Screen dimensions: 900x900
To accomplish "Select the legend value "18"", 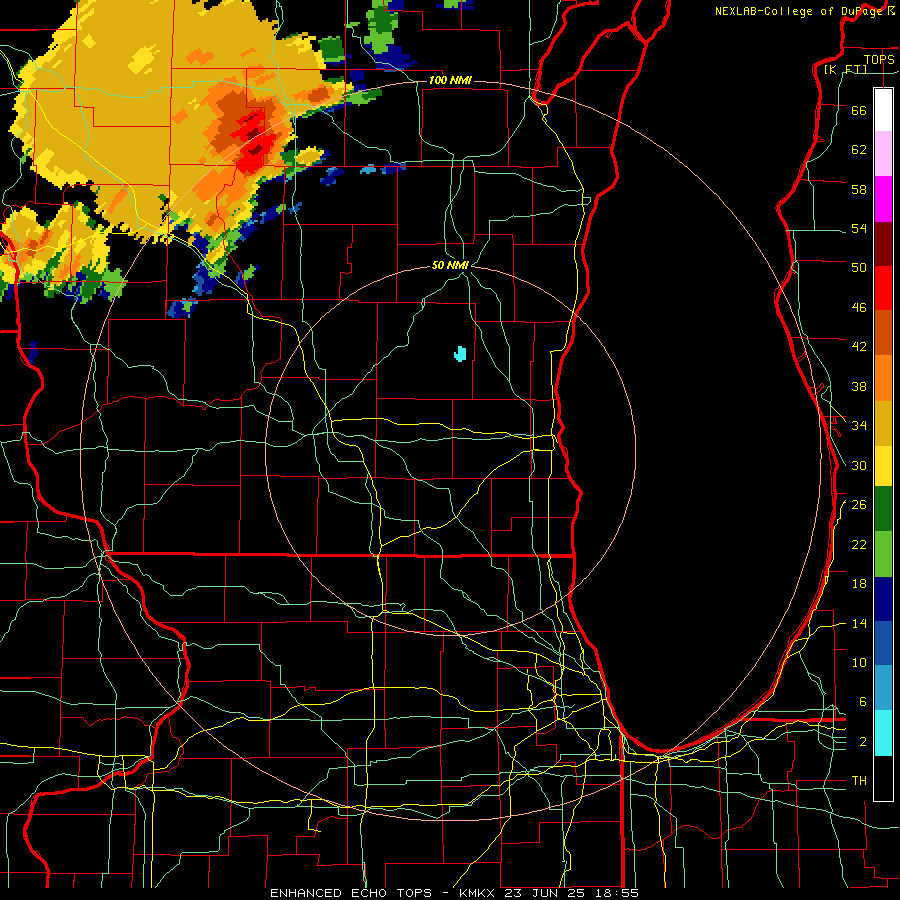I will (859, 584).
